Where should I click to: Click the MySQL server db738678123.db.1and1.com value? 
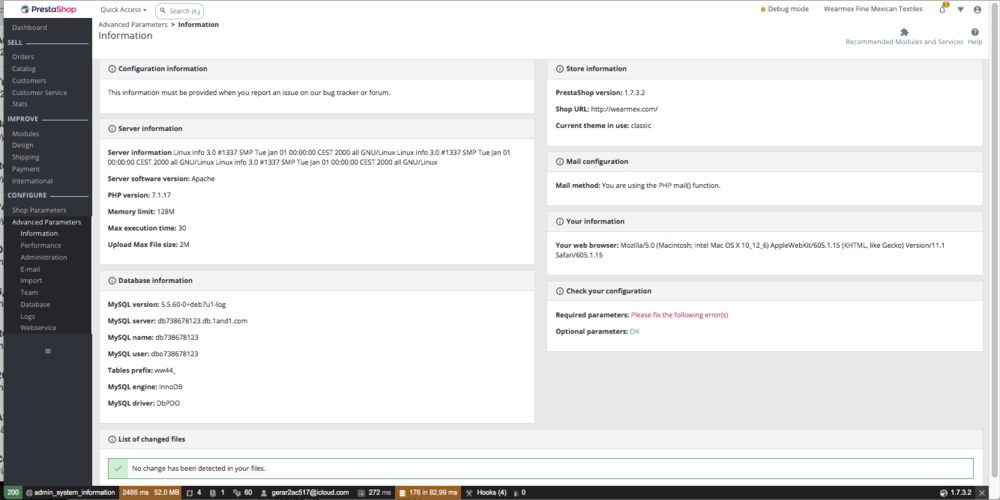coord(202,321)
